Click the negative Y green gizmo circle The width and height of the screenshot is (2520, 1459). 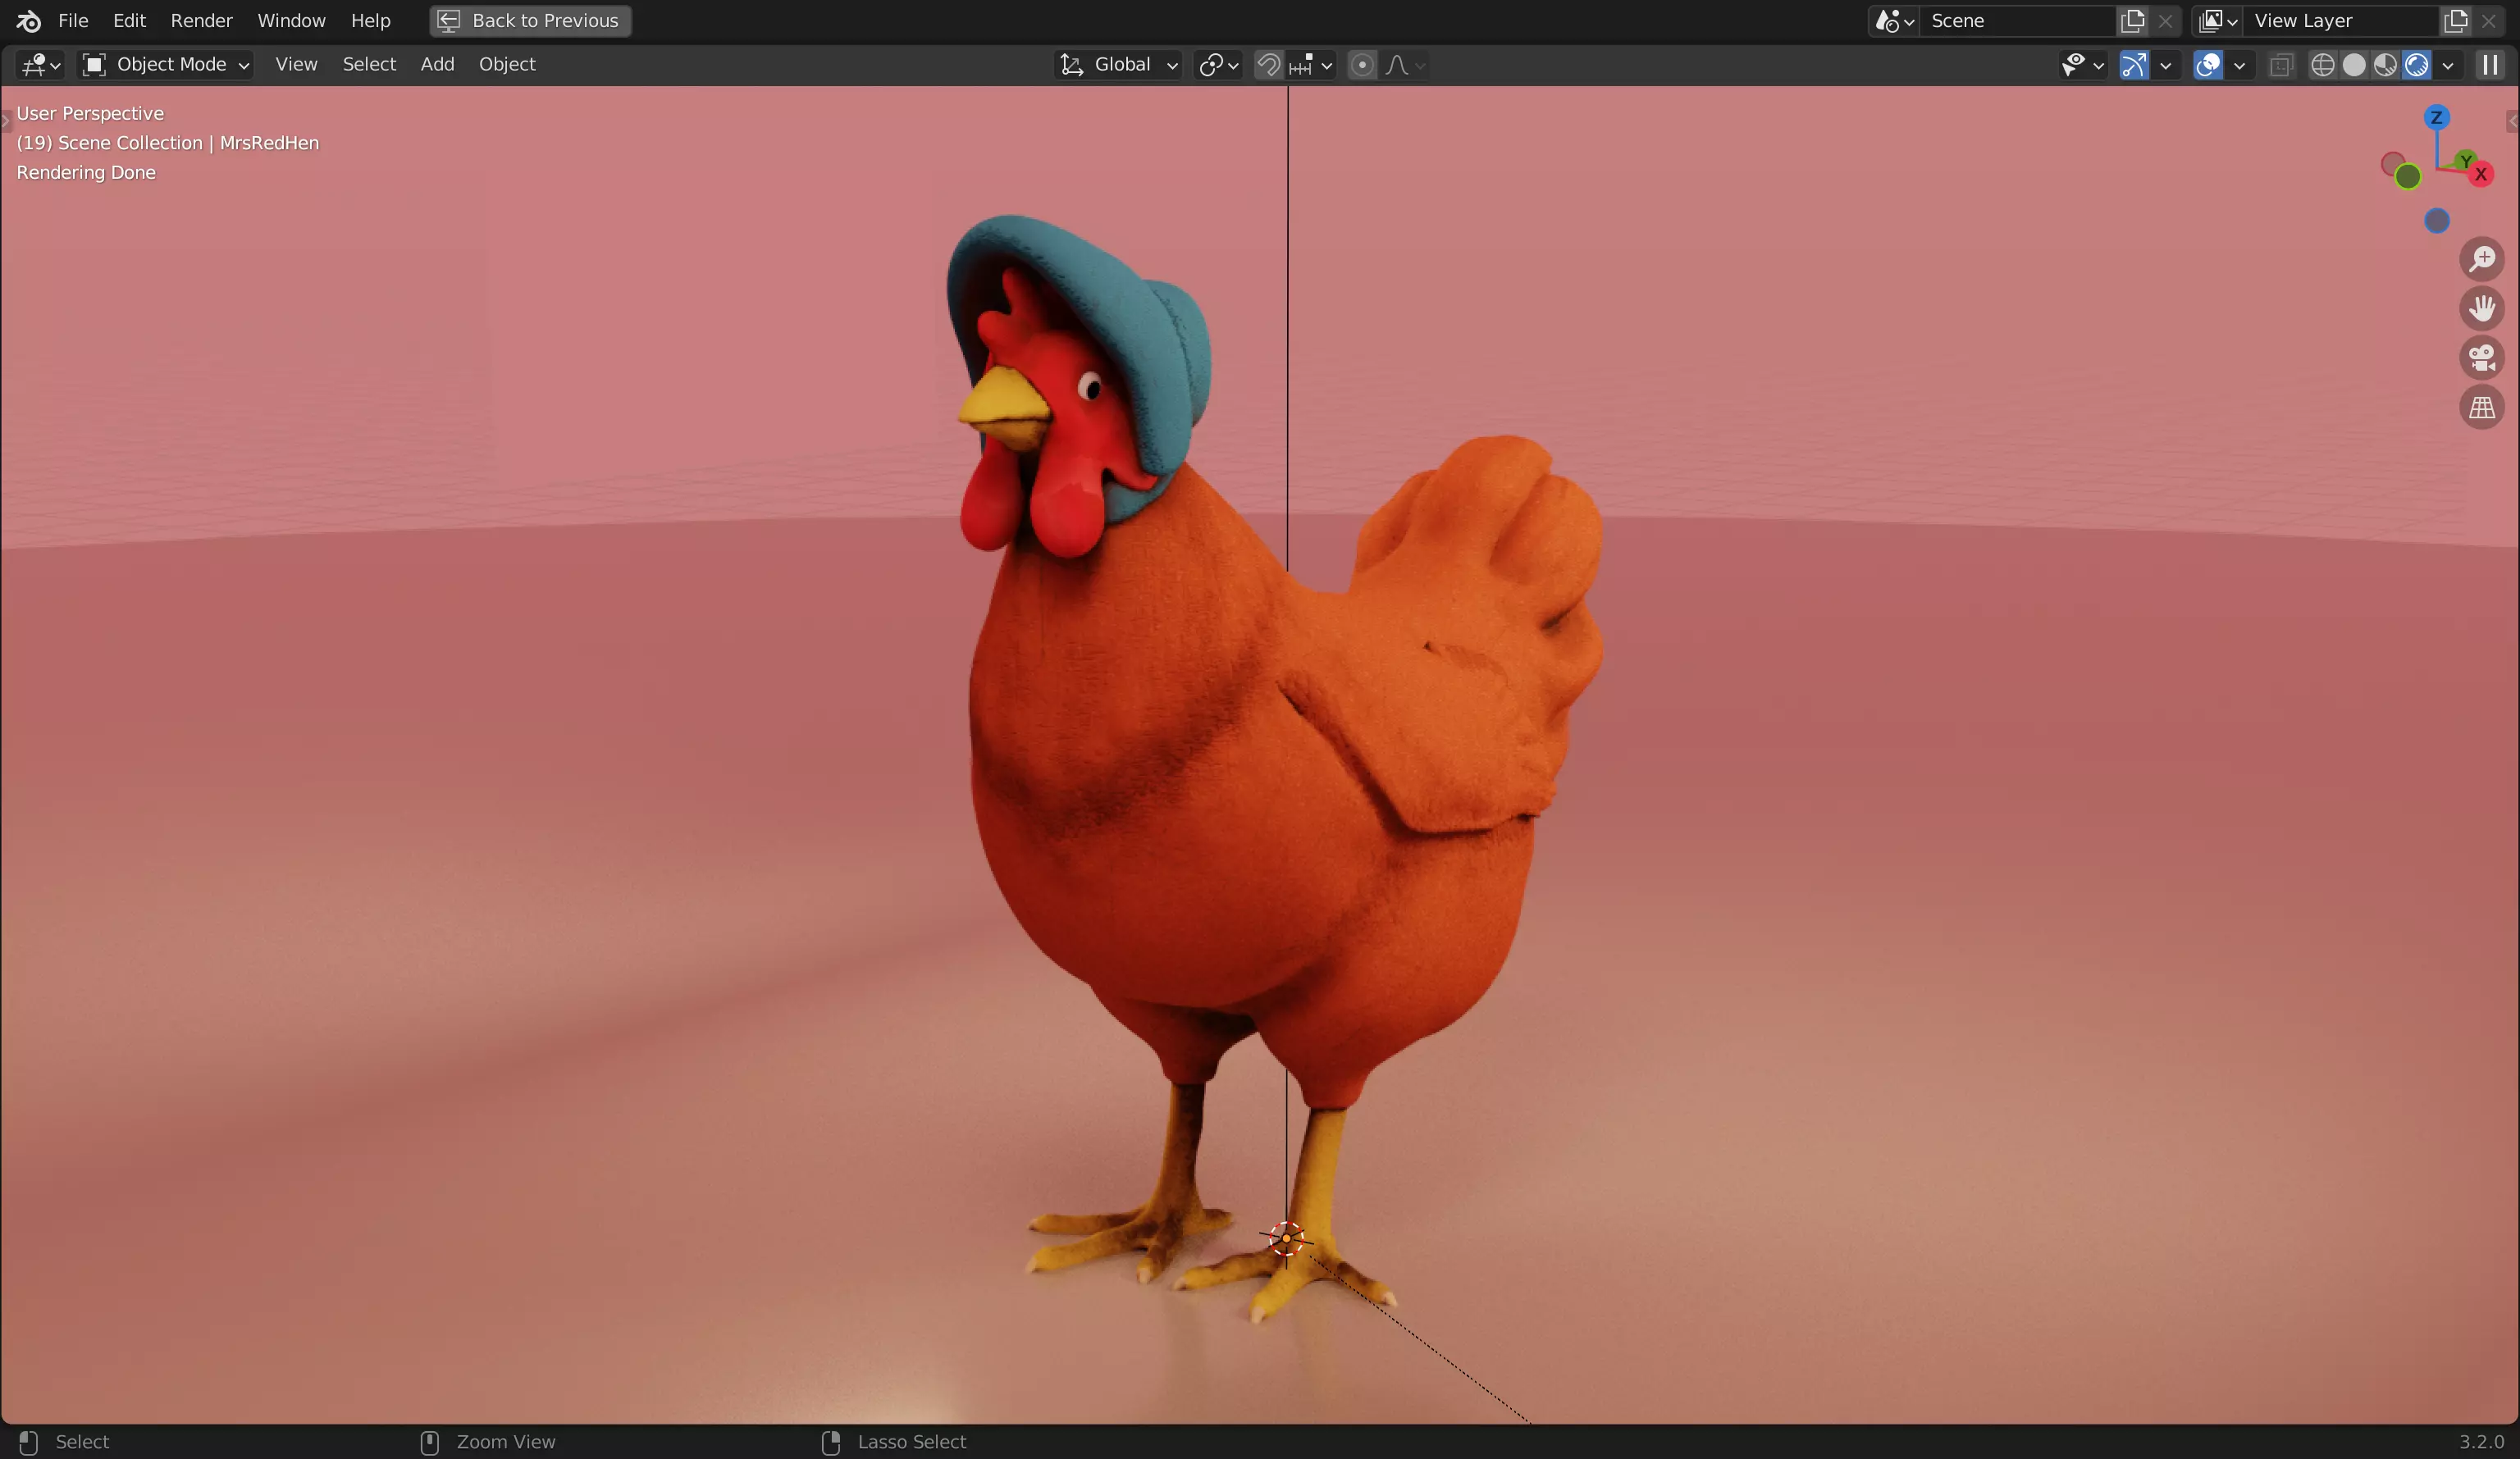[x=2408, y=177]
